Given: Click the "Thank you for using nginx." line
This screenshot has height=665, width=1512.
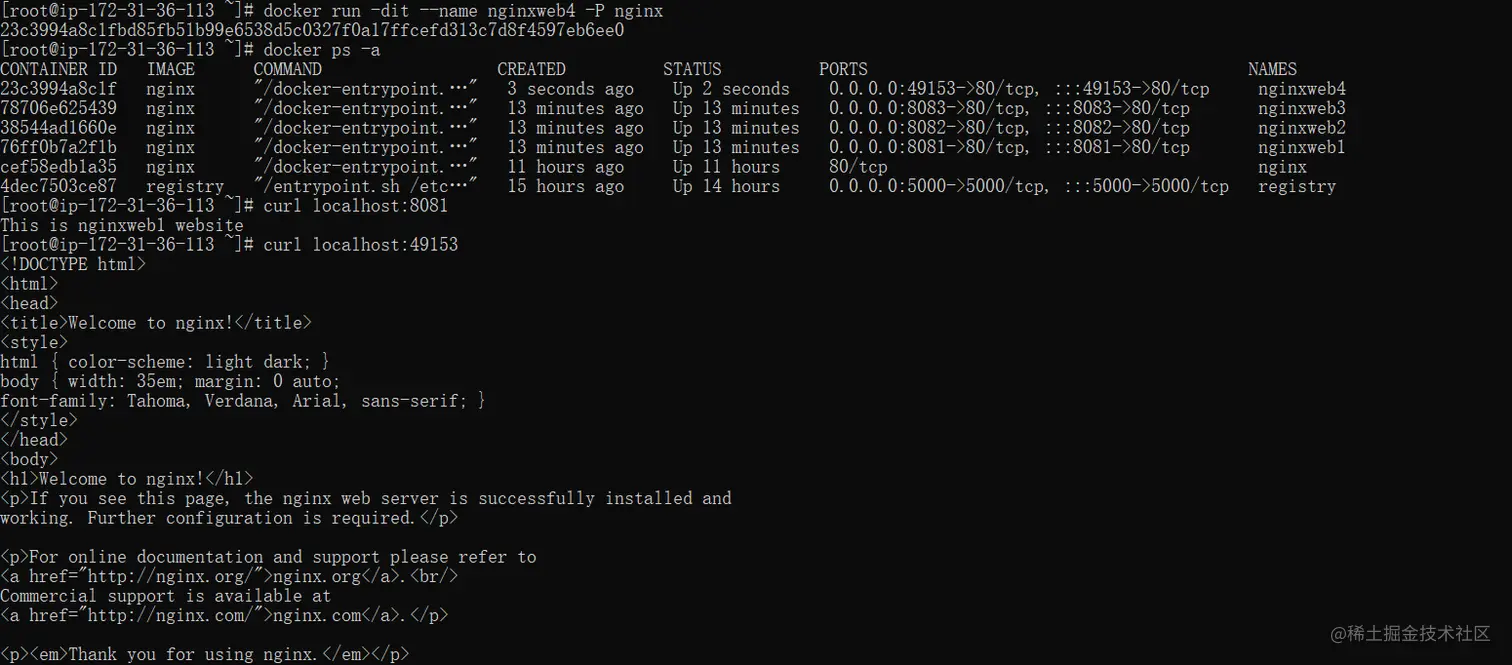Looking at the screenshot, I should point(205,655).
